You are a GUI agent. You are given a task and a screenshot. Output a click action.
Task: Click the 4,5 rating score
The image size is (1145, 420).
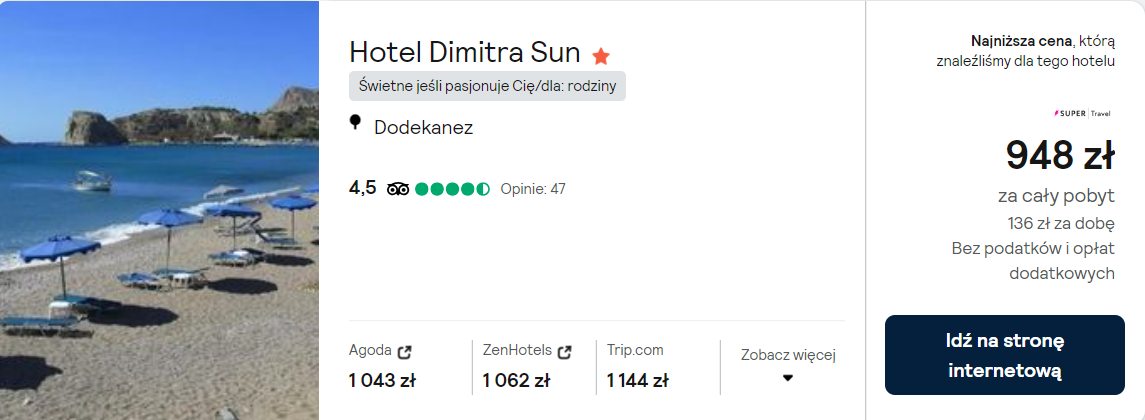[x=363, y=188]
